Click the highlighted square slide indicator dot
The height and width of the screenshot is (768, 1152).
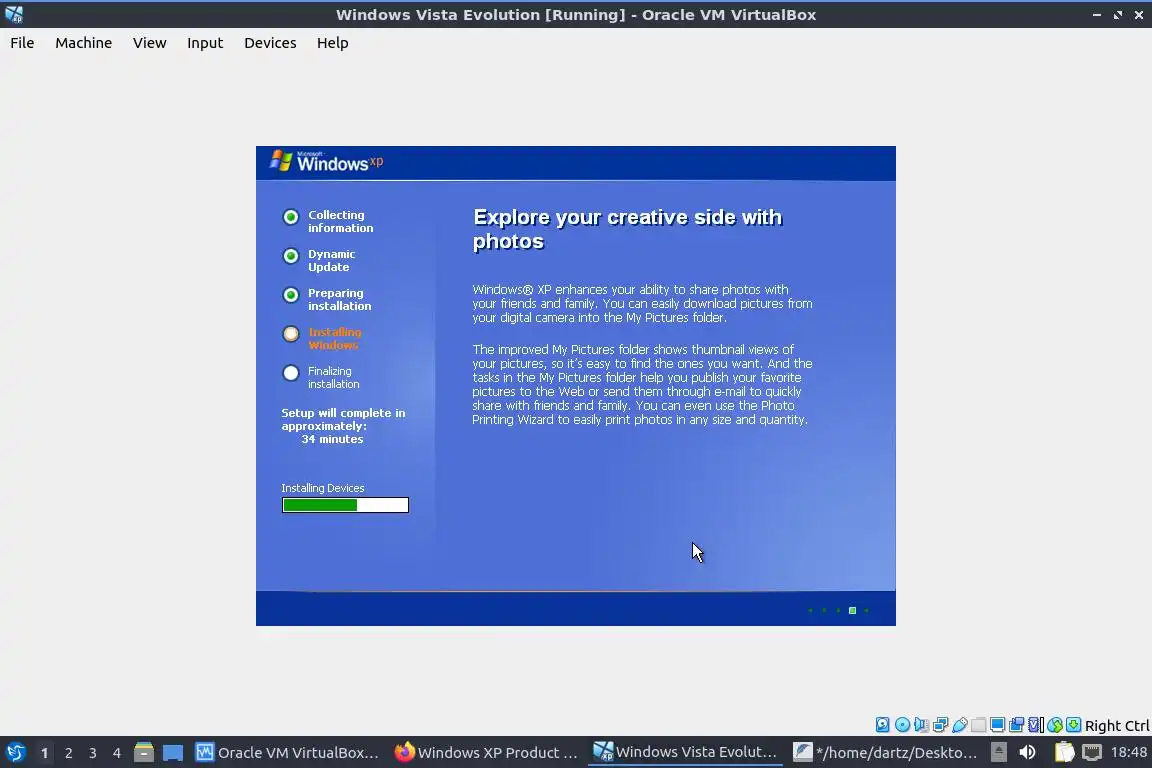(852, 611)
